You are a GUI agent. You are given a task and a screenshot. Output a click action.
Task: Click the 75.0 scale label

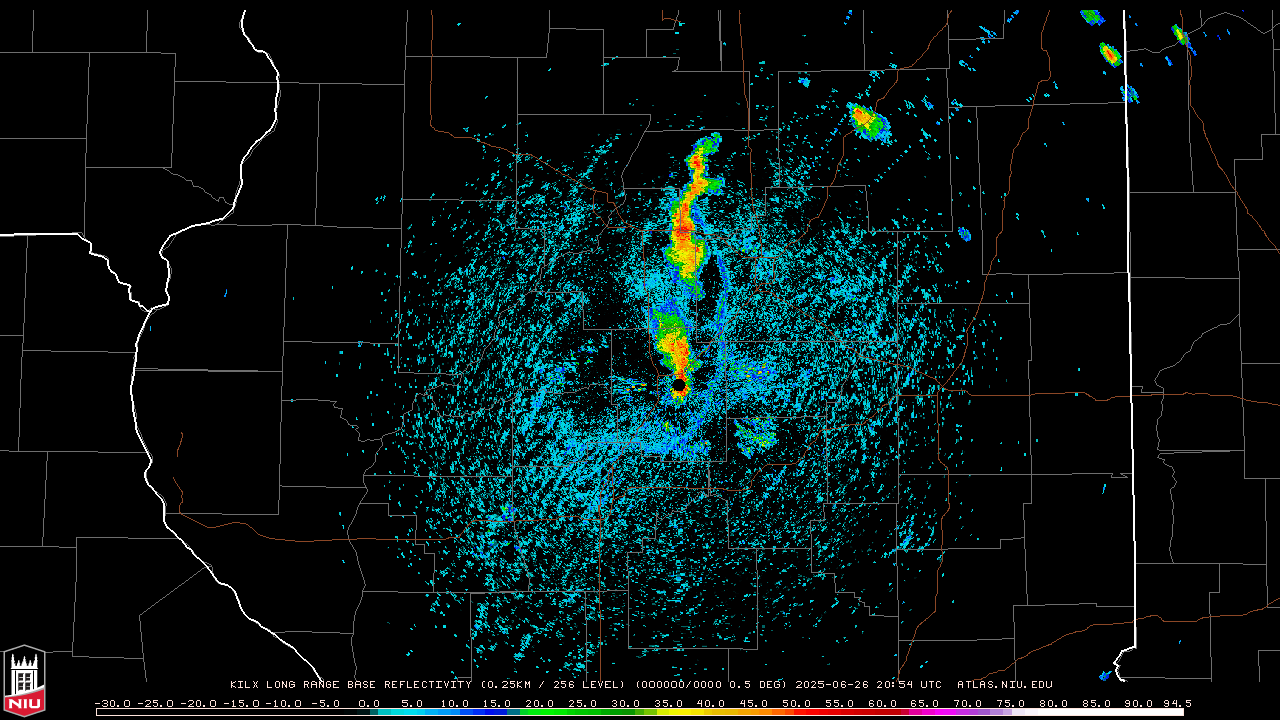(1010, 703)
